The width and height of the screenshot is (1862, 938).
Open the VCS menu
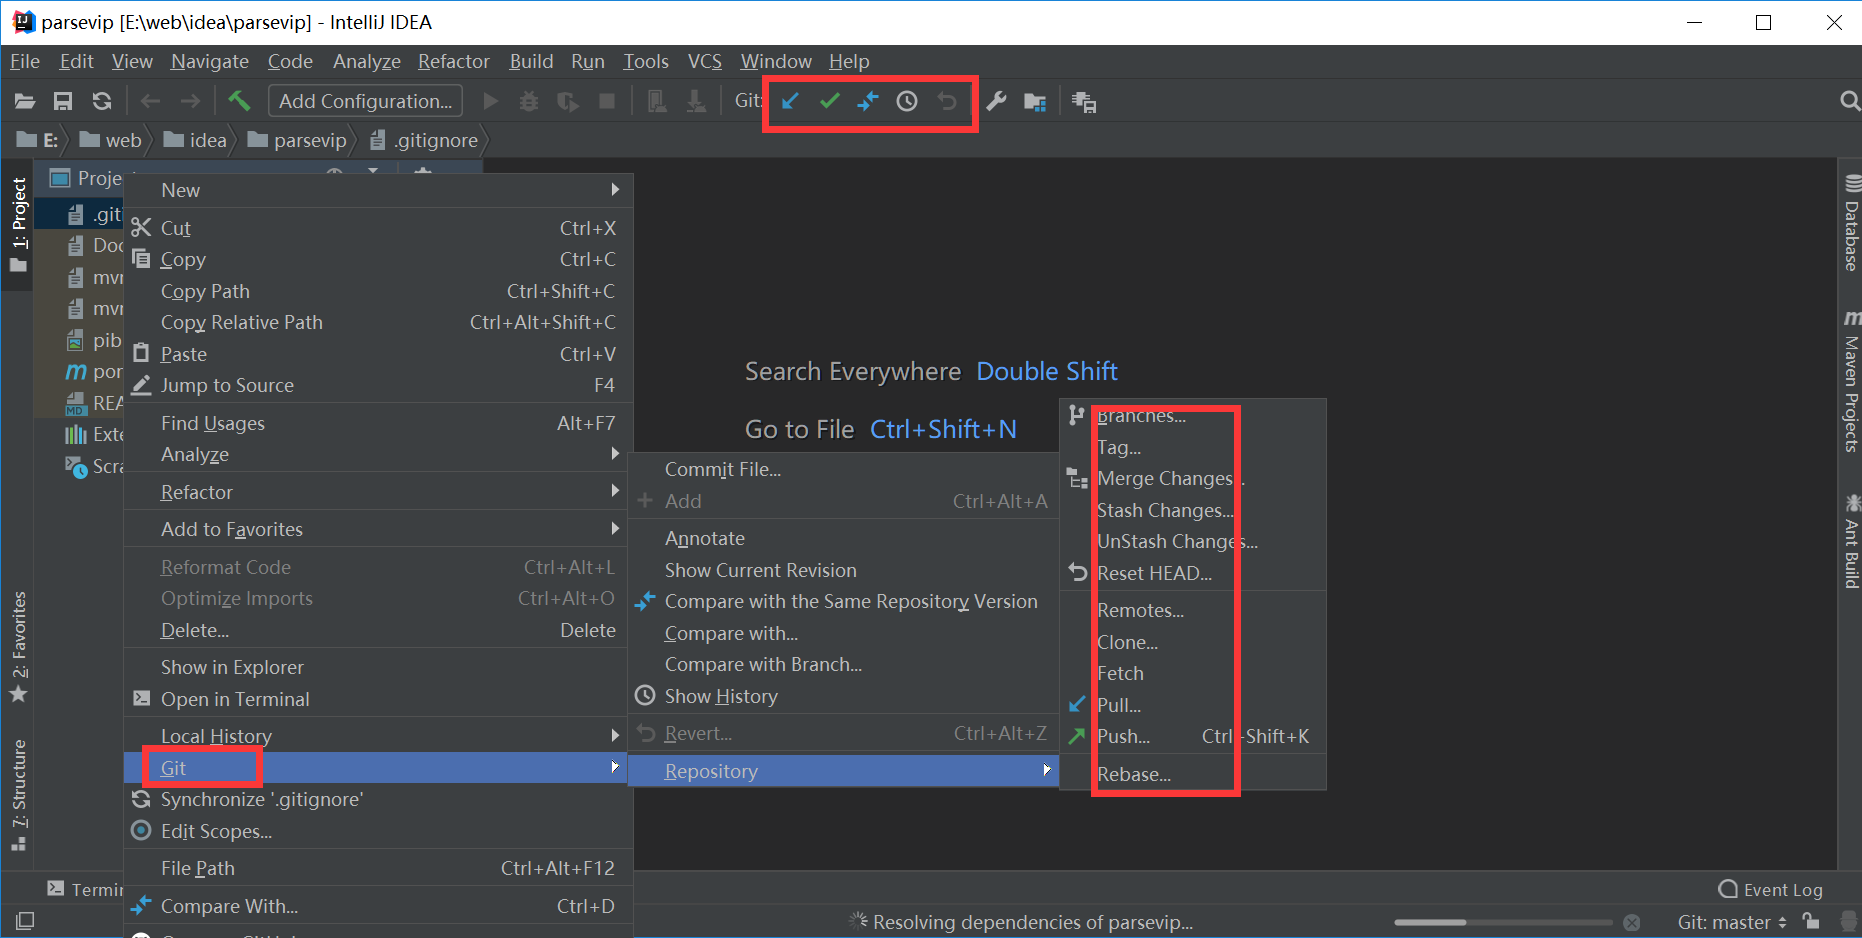coord(705,61)
